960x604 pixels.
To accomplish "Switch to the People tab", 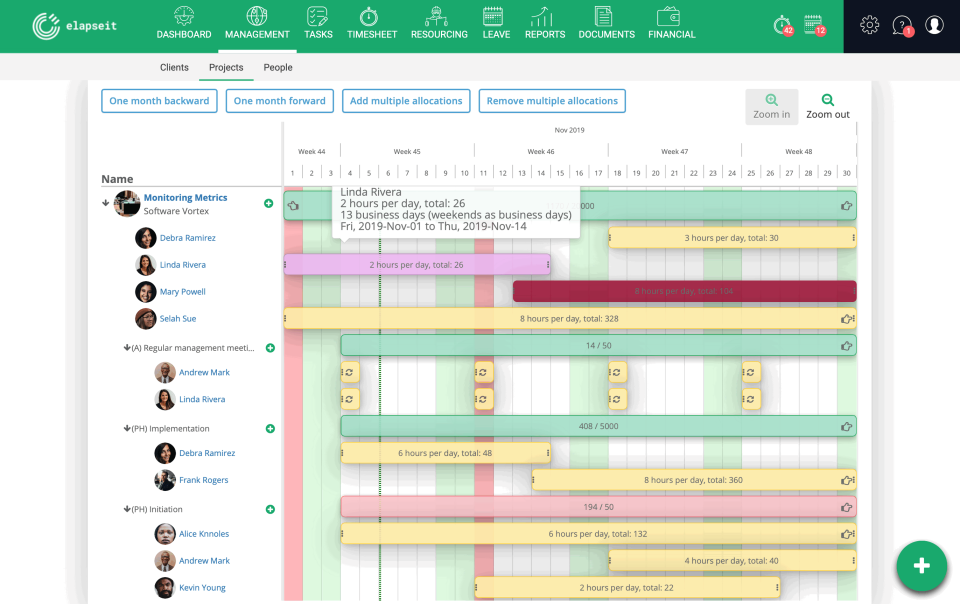I will click(x=277, y=67).
